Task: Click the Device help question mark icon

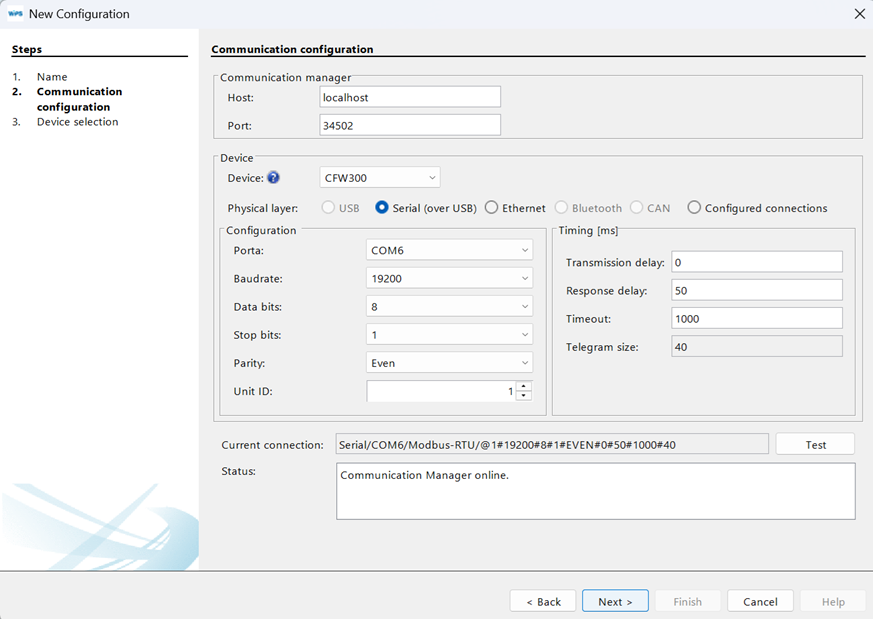Action: (275, 177)
